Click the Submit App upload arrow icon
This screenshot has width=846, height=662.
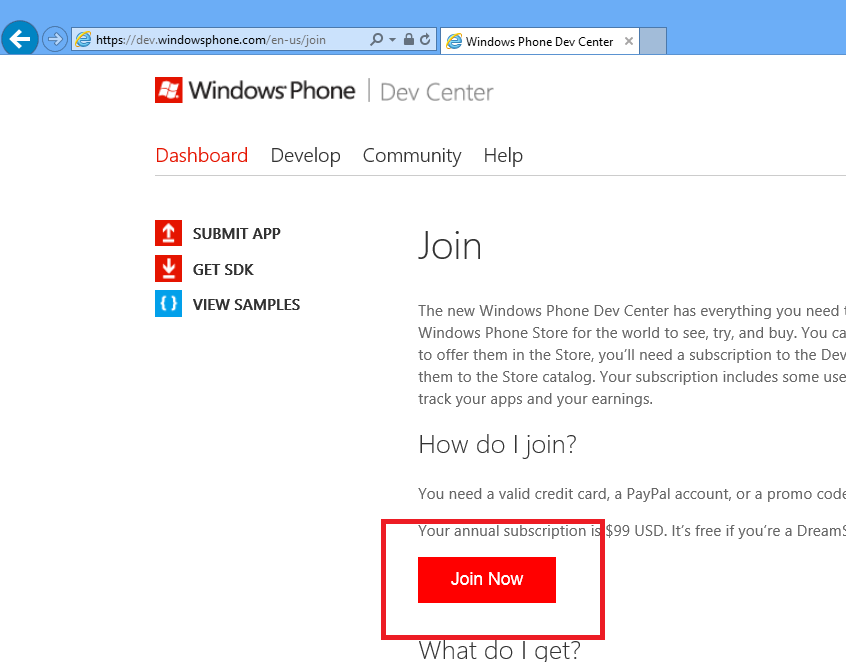point(168,233)
